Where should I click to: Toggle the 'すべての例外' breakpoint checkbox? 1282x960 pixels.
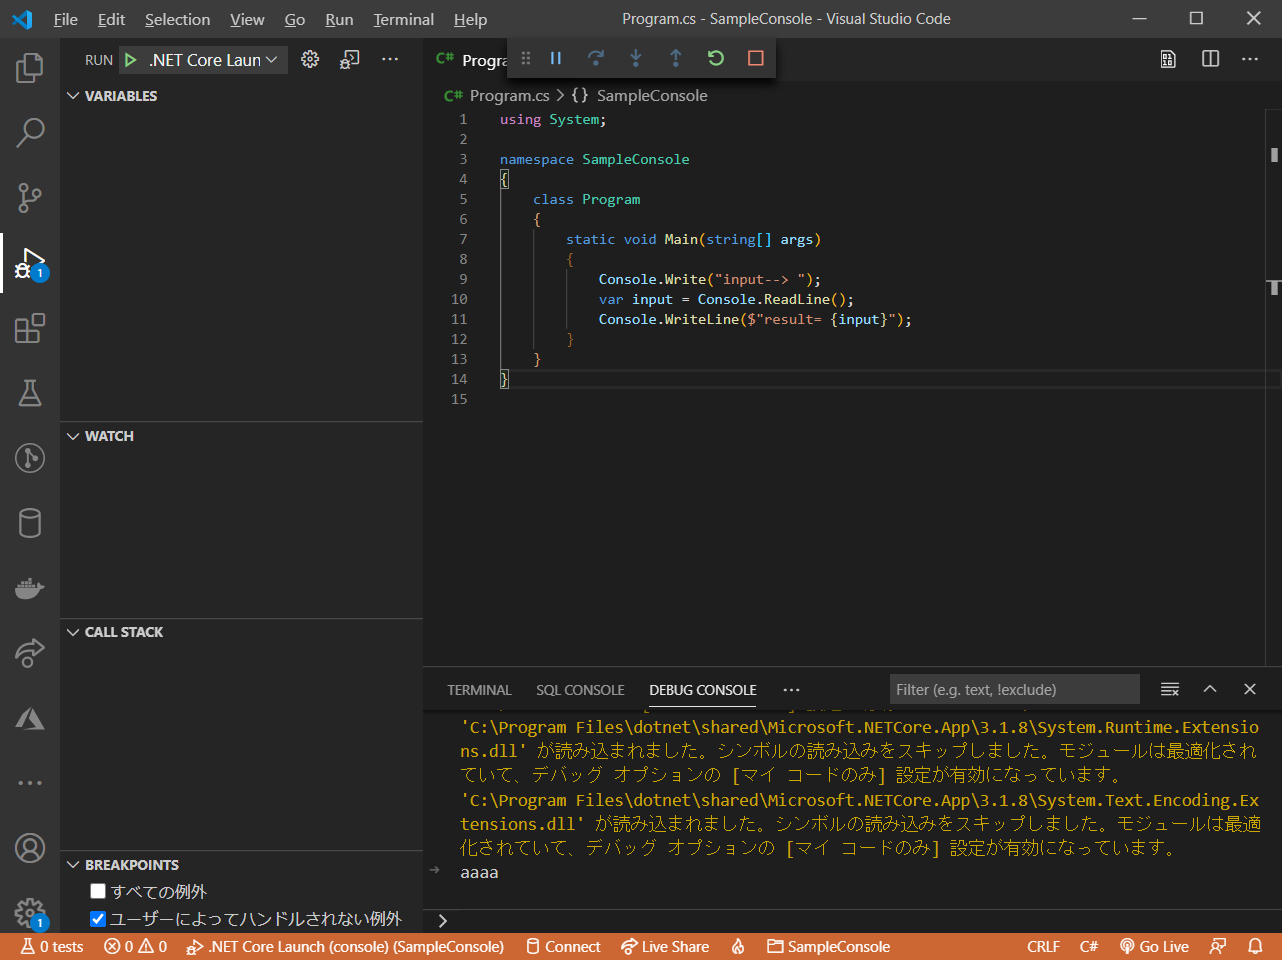pos(98,891)
